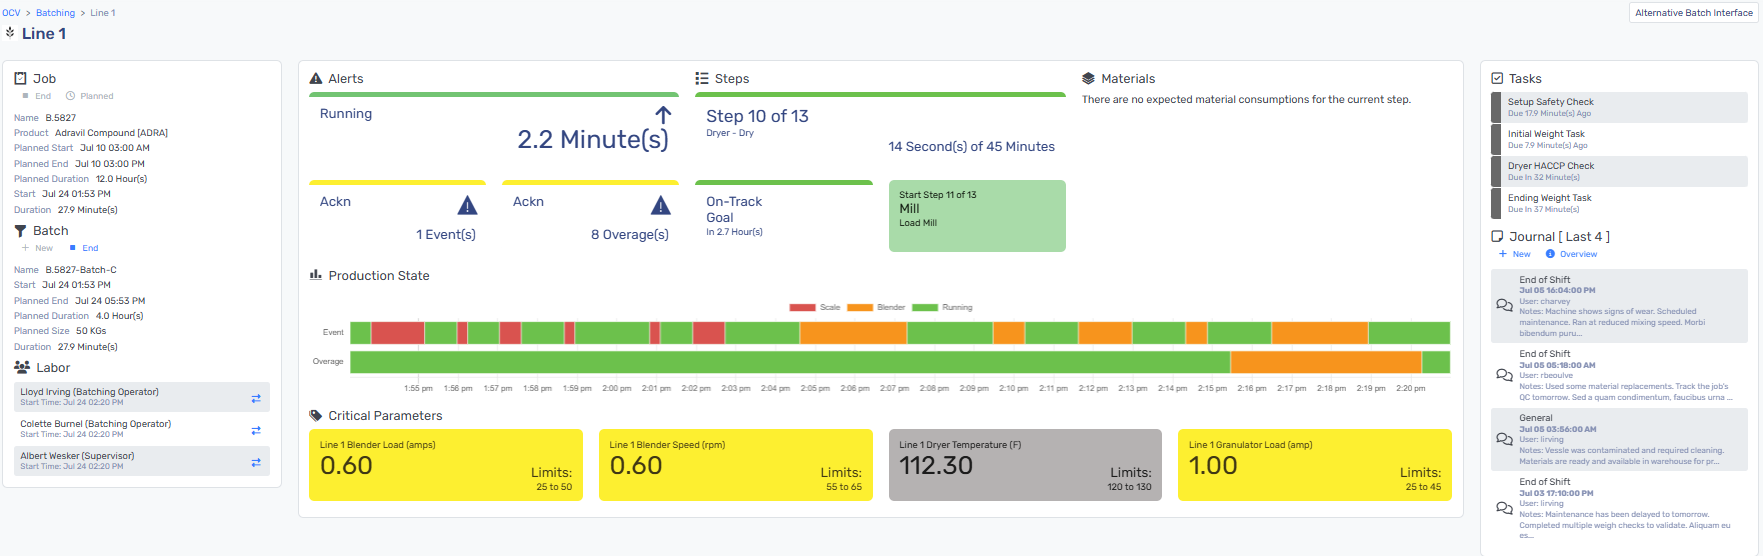Open the OCV breadcrumb link
Screen dimensions: 1763x556
point(11,13)
